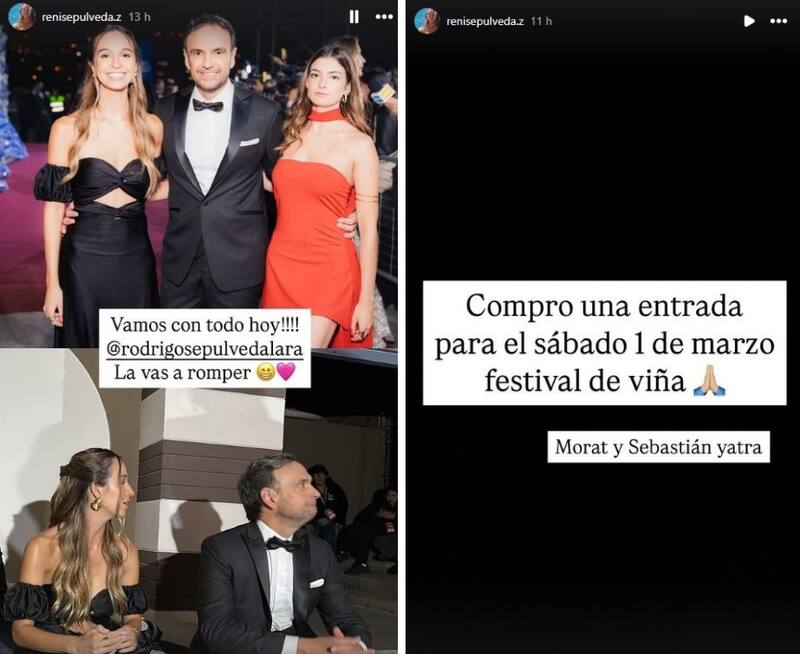Open right story profile avatar
The width and height of the screenshot is (800, 654).
[427, 21]
